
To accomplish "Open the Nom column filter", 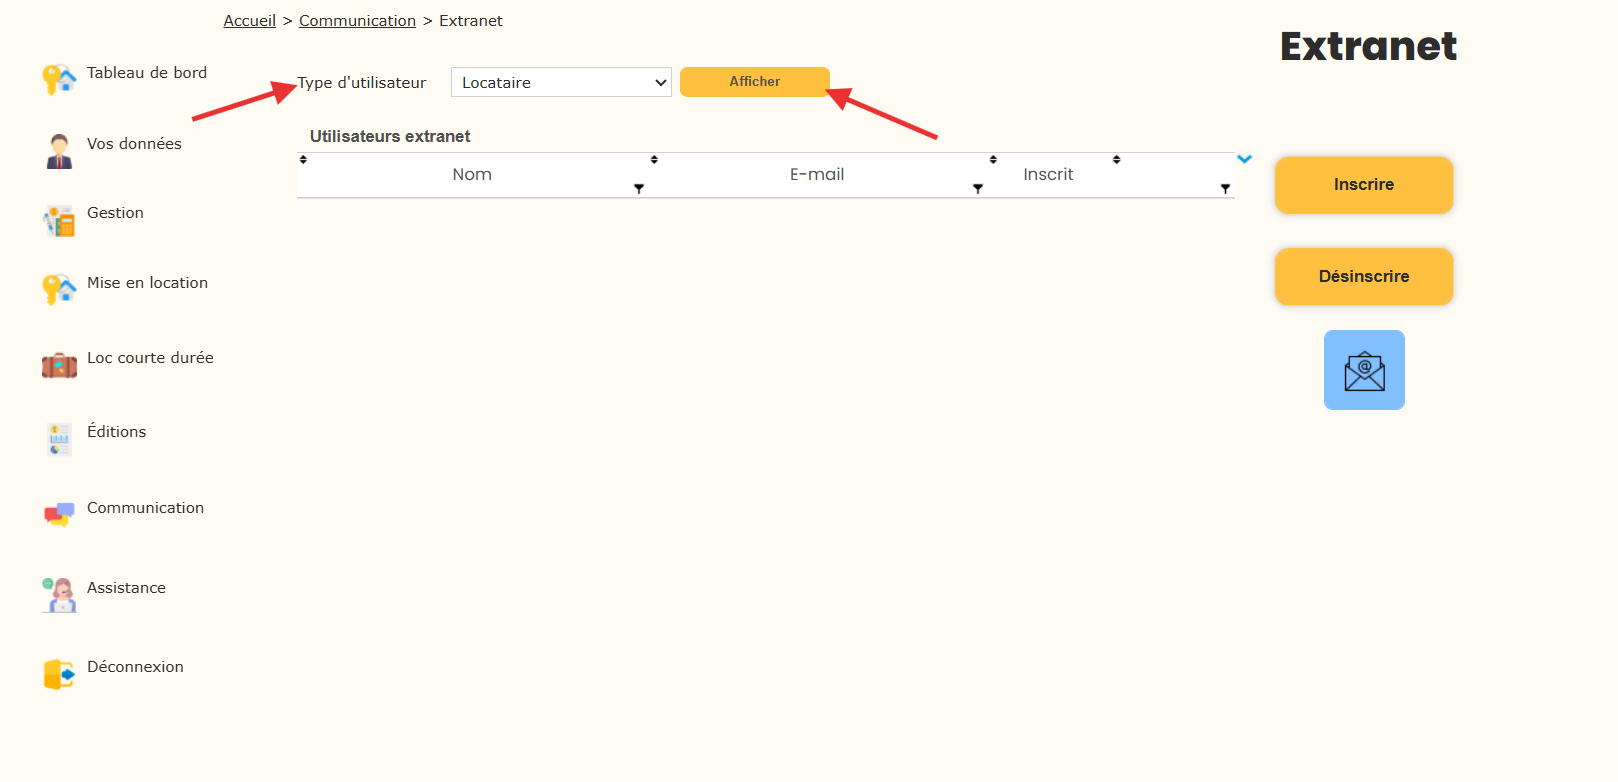I will pos(639,188).
